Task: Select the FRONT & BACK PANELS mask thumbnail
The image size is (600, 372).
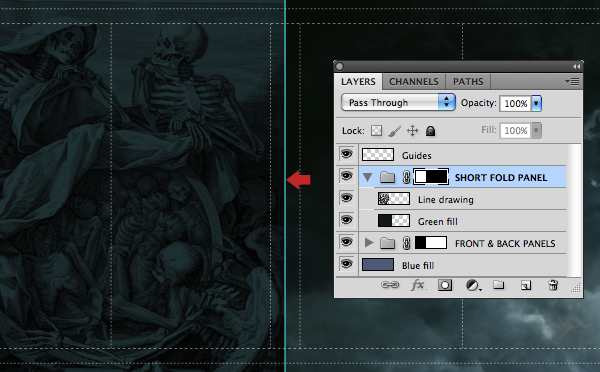Action: click(431, 243)
